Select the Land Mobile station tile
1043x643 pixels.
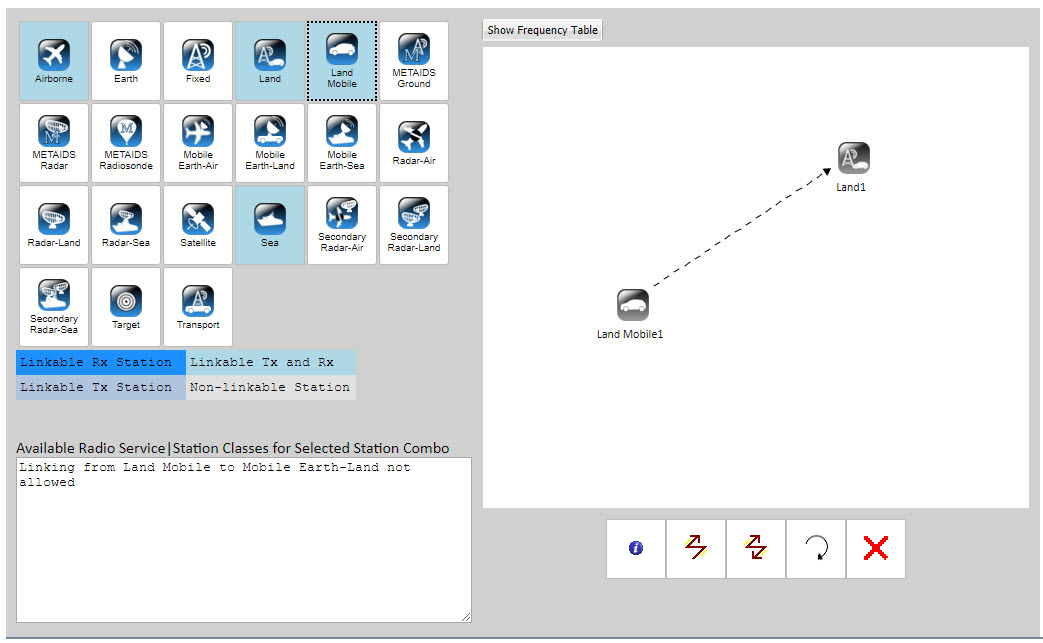[342, 61]
